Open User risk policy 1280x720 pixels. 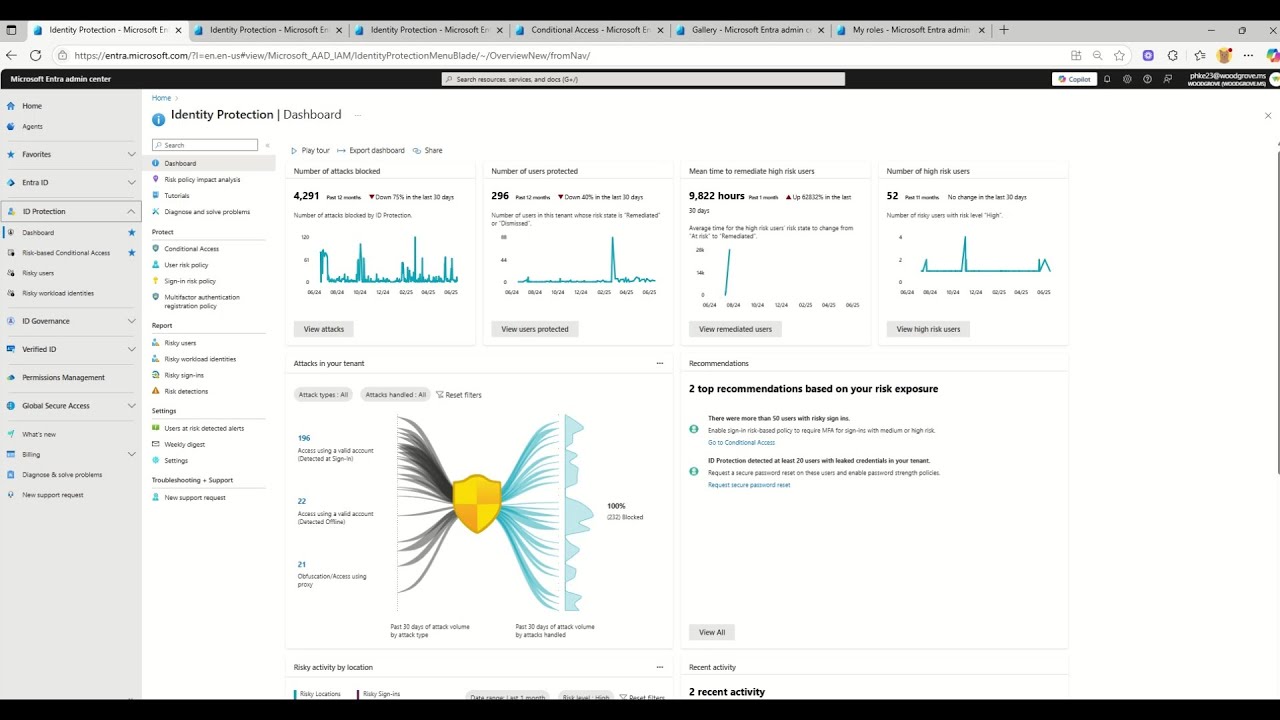click(x=186, y=265)
